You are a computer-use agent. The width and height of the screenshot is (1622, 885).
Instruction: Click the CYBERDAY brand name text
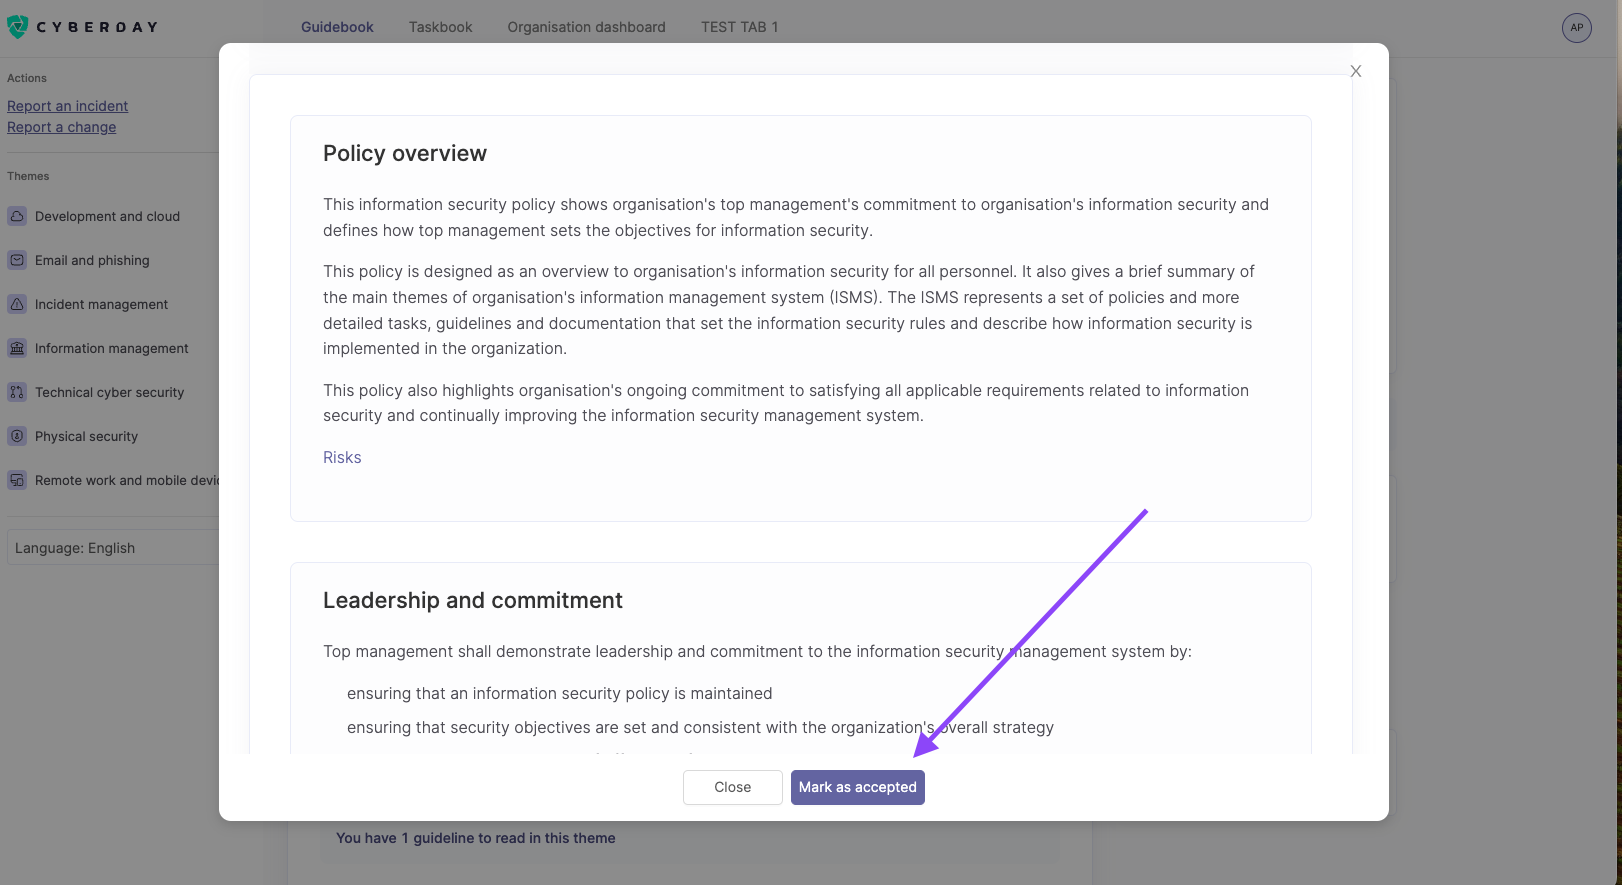97,27
